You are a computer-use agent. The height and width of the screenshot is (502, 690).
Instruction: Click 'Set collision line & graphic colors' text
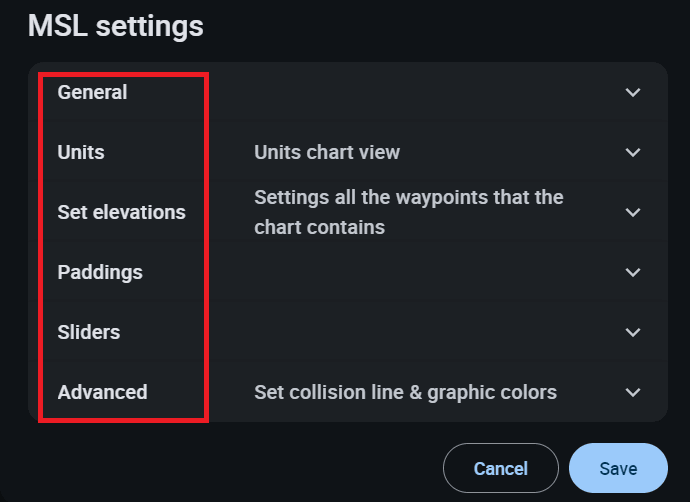tap(405, 392)
